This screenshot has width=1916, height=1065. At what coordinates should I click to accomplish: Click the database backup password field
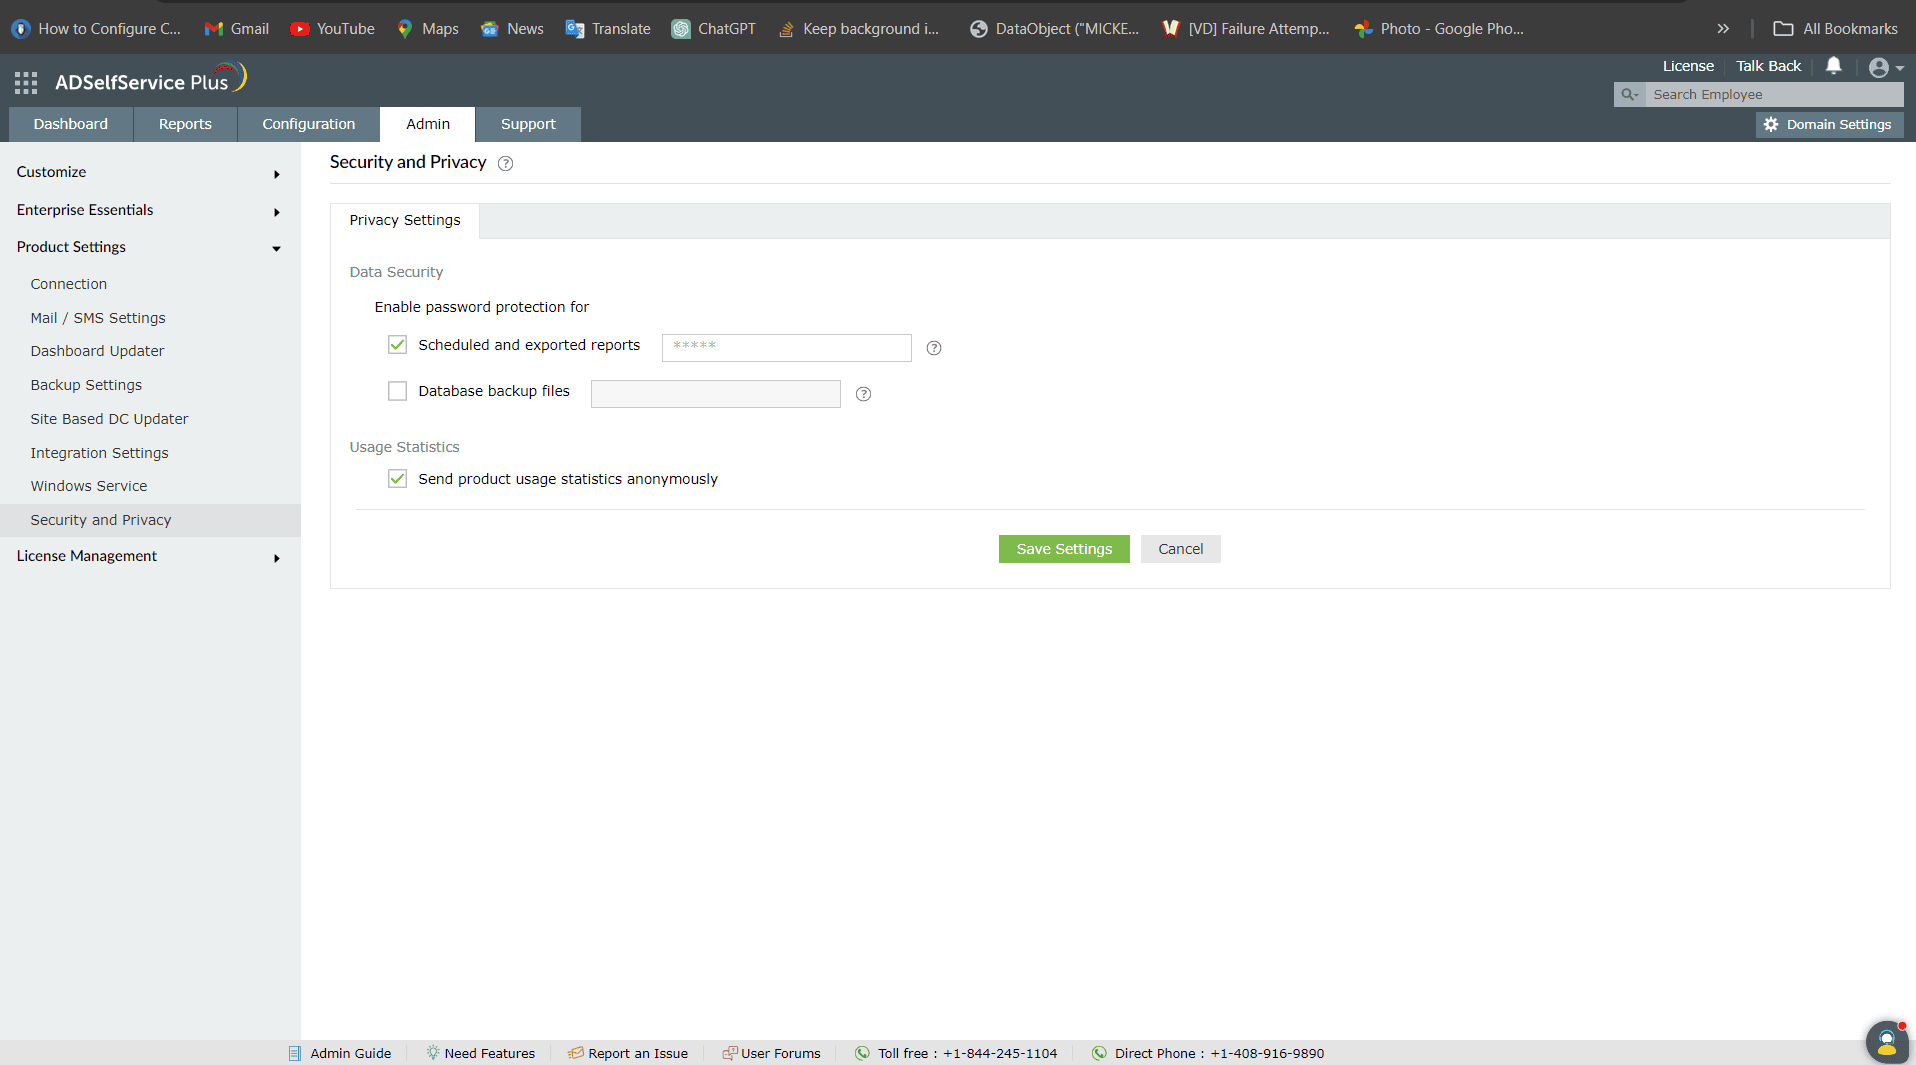point(716,394)
